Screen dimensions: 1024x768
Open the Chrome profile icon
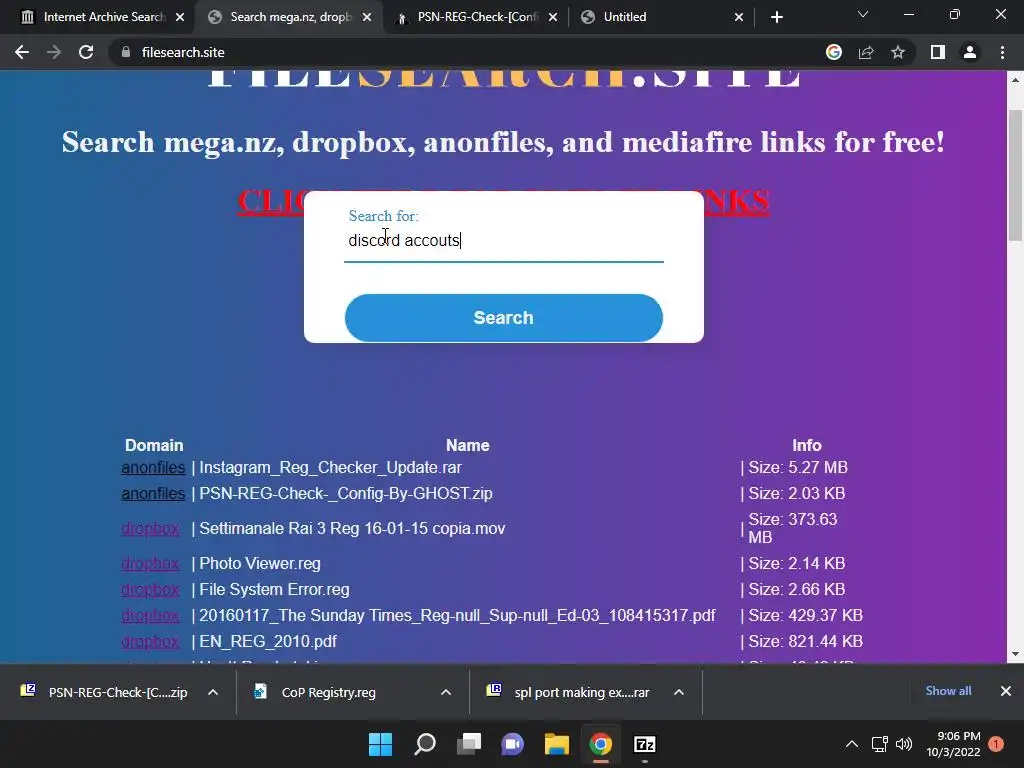coord(970,52)
